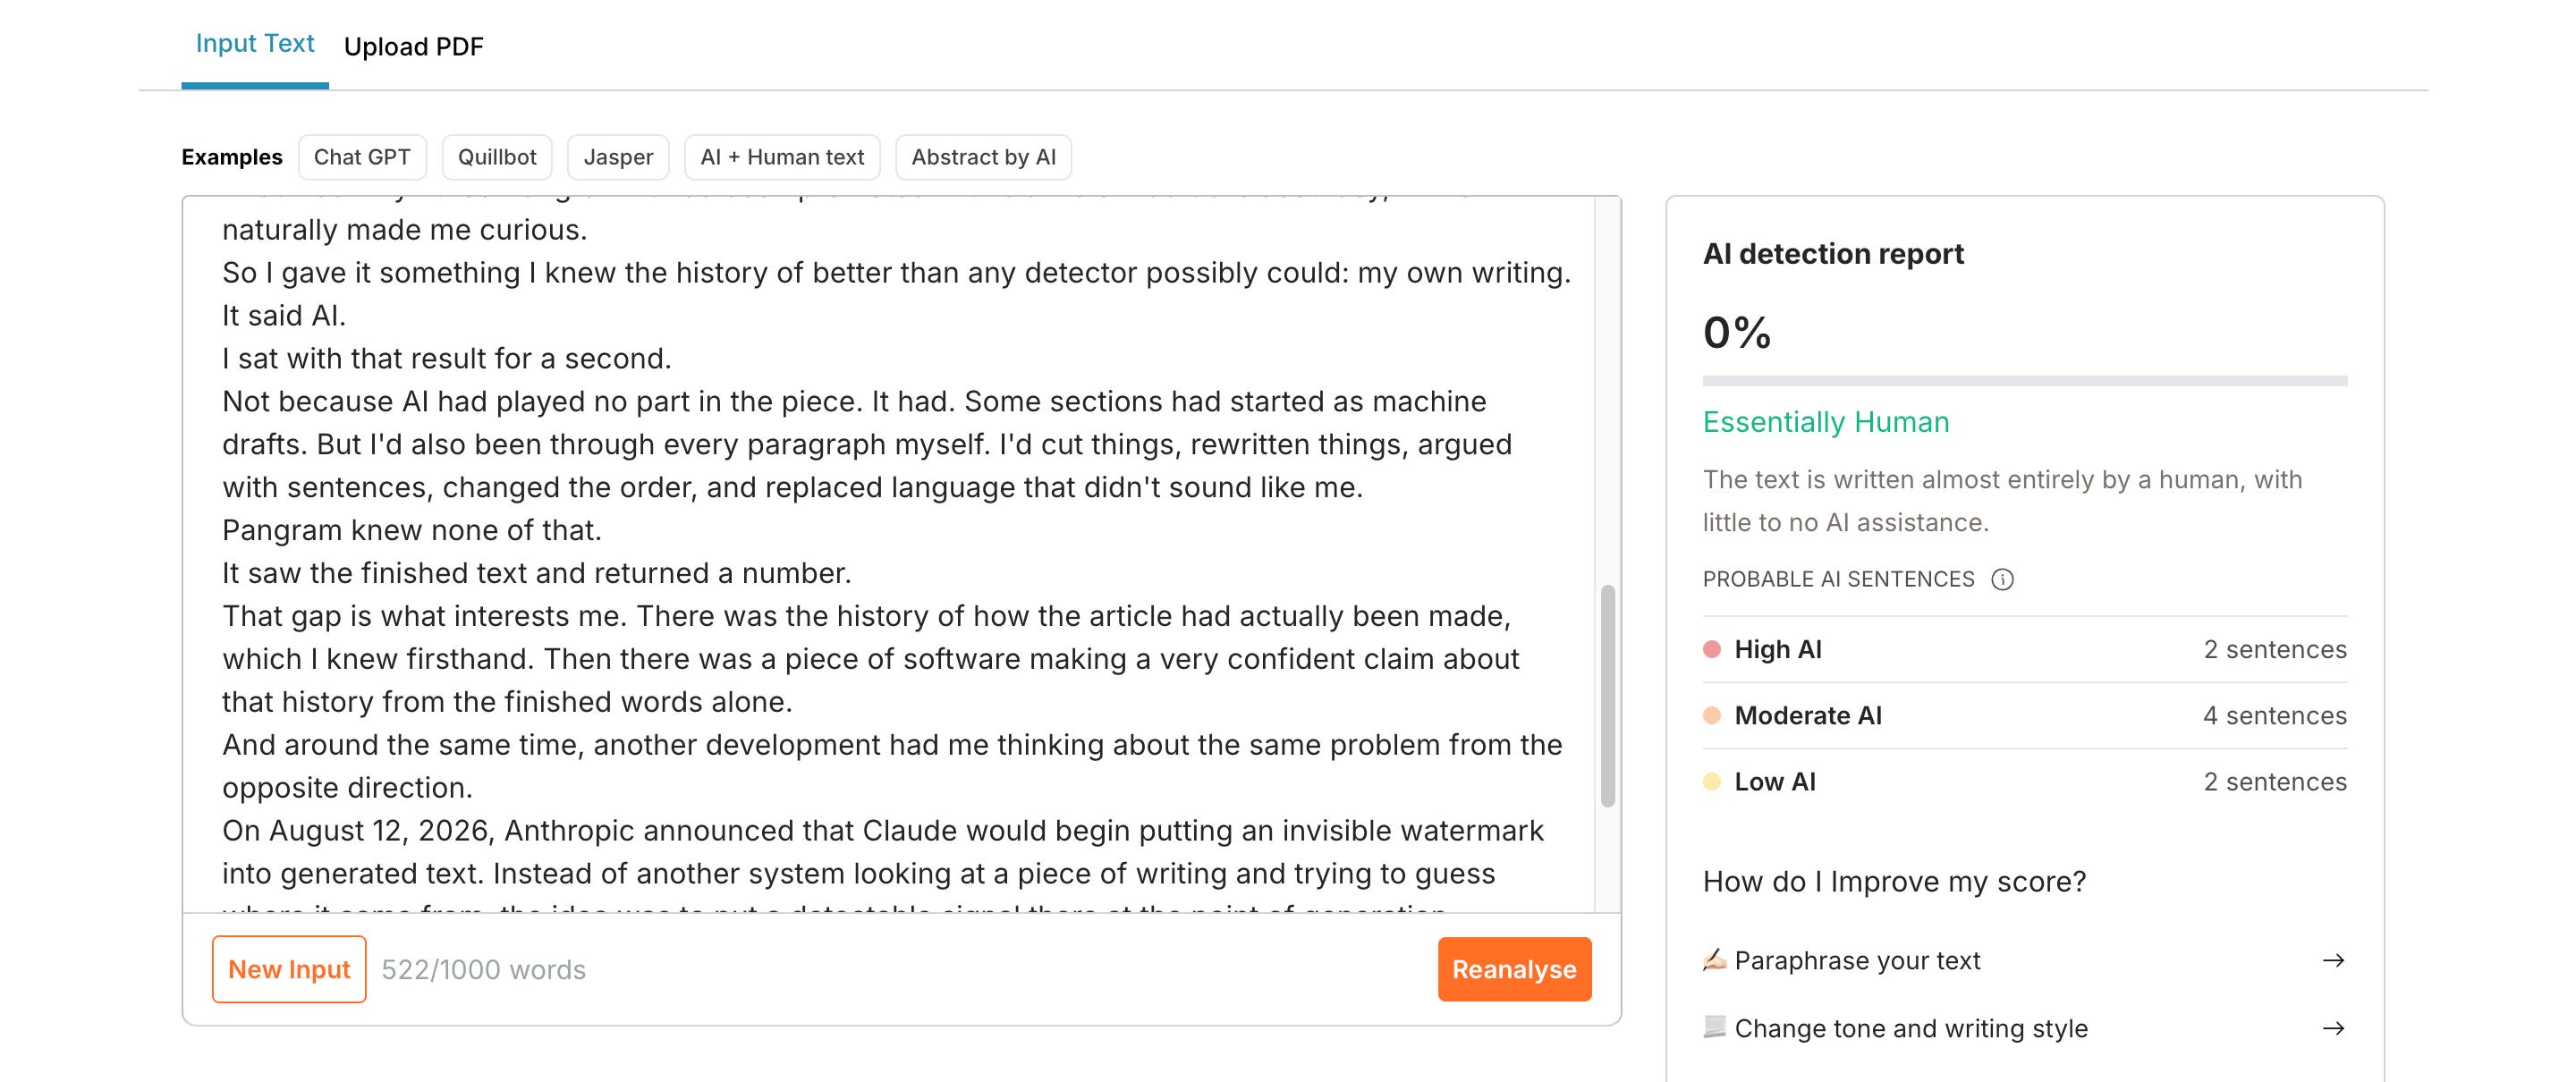2576x1082 pixels.
Task: Click the info icon beside Probable AI Sentences
Action: pyautogui.click(x=2002, y=579)
